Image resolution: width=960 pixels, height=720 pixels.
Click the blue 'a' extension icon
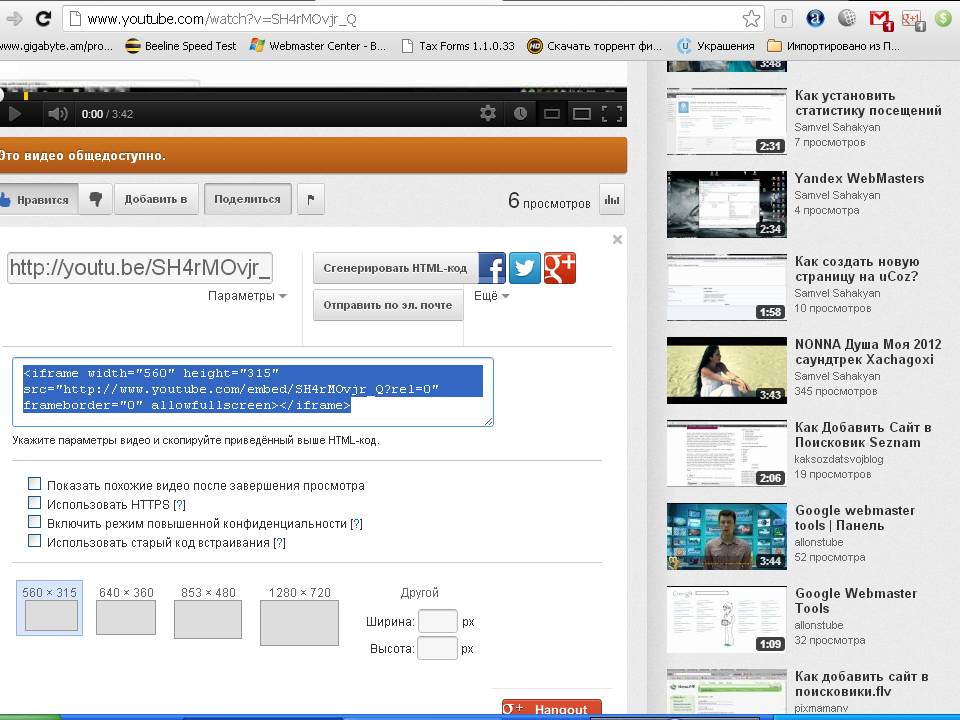[x=815, y=18]
